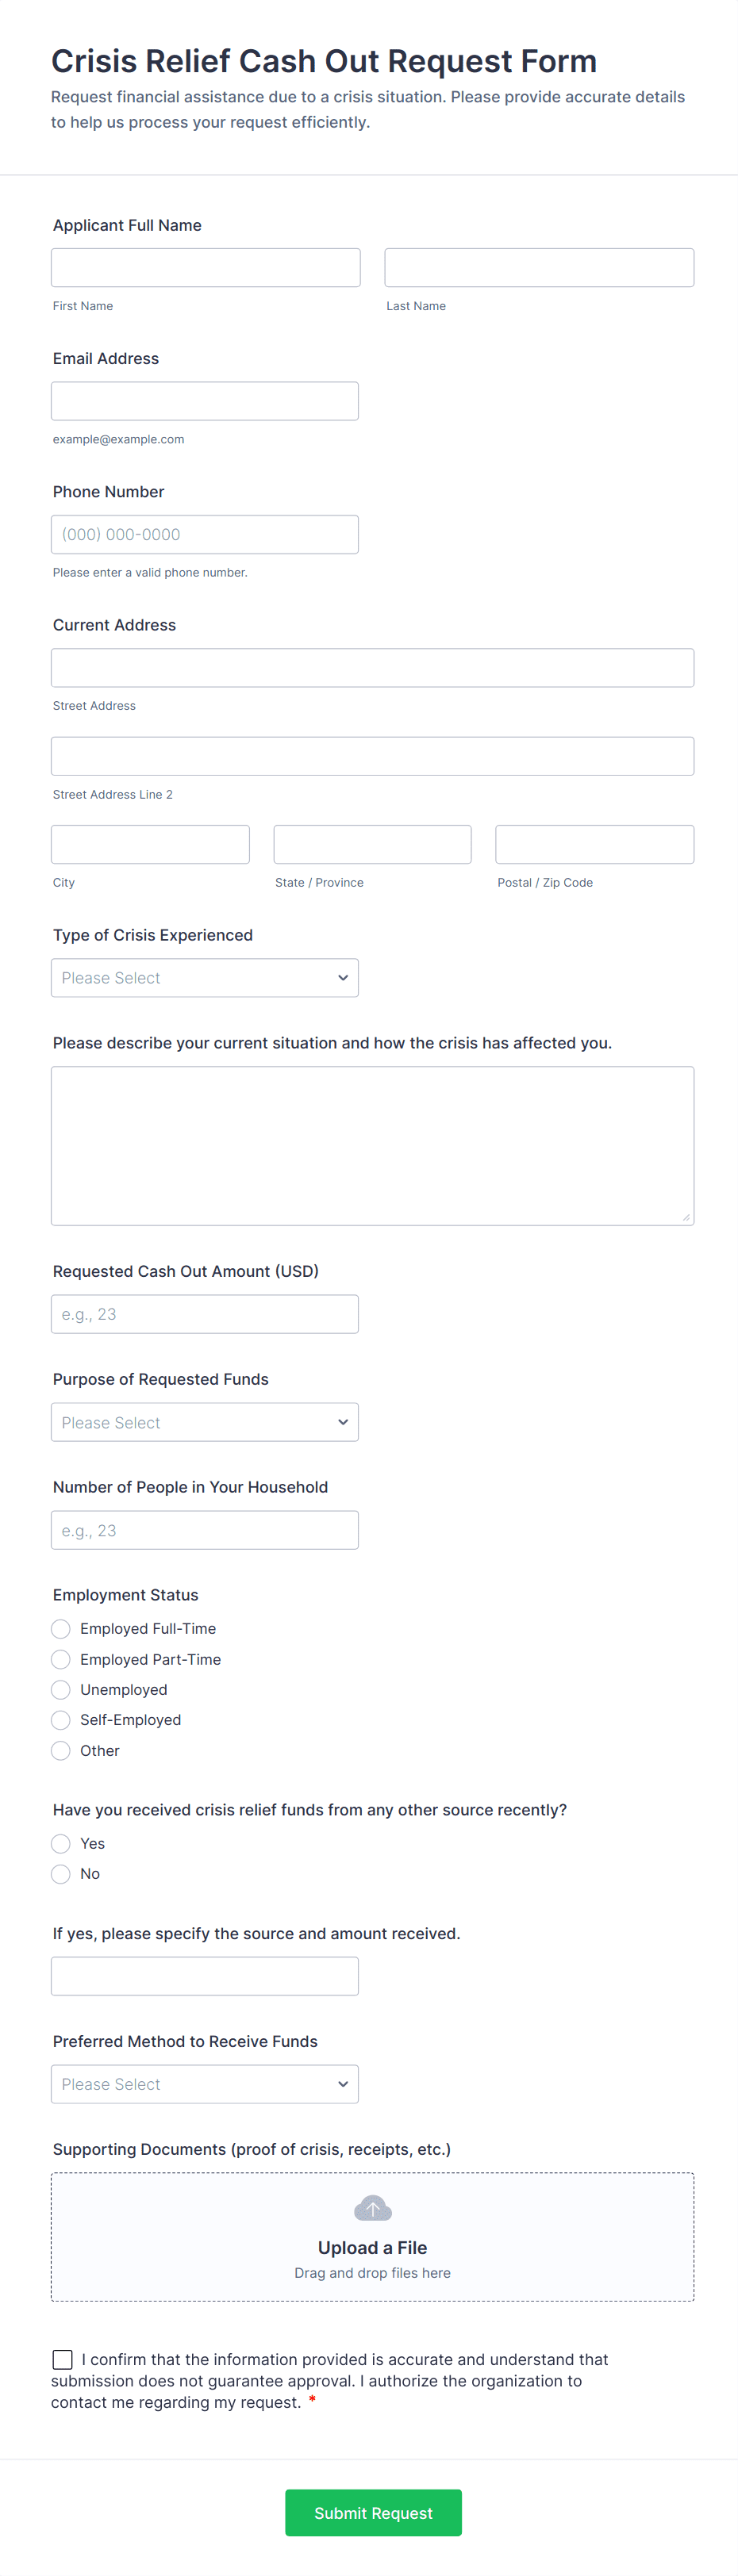Select Yes for other relief funds

tap(61, 1844)
